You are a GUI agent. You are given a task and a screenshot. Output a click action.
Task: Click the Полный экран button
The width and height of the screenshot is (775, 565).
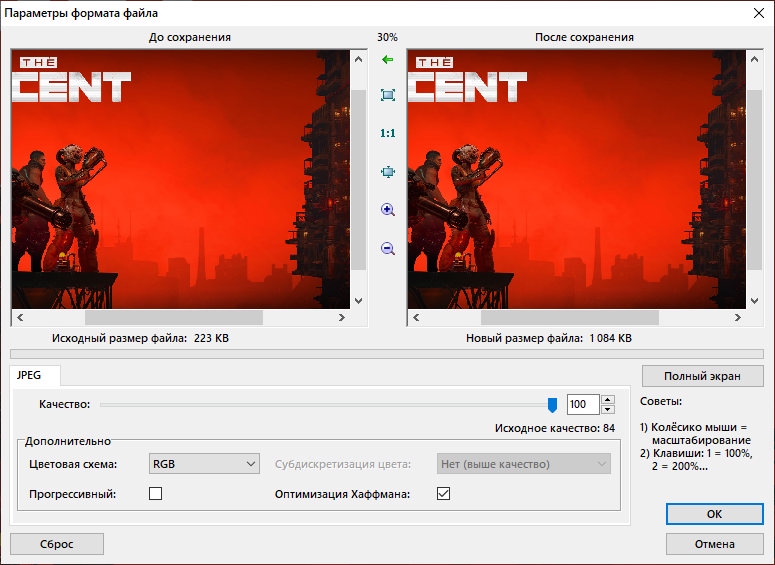coord(702,376)
